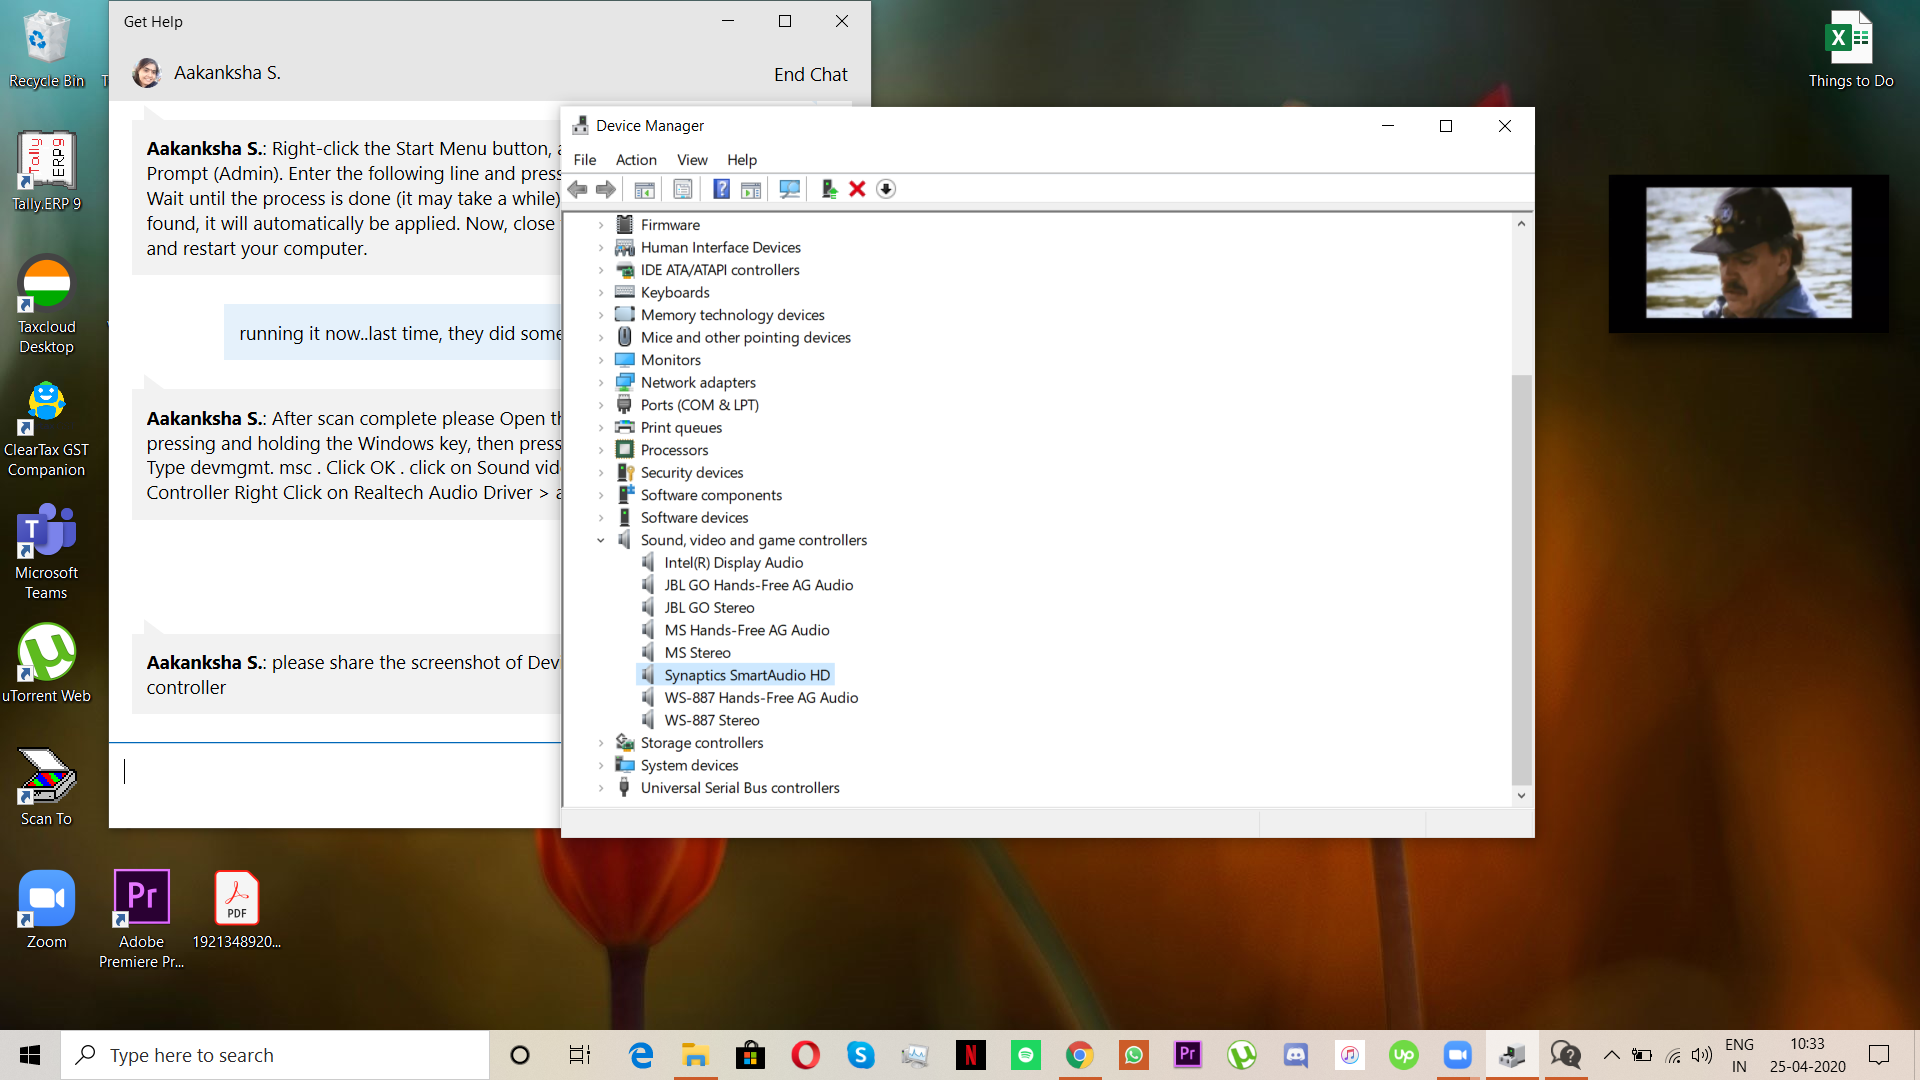Open the View menu in Device Manager
Viewport: 1920px width, 1080px height.
[692, 160]
